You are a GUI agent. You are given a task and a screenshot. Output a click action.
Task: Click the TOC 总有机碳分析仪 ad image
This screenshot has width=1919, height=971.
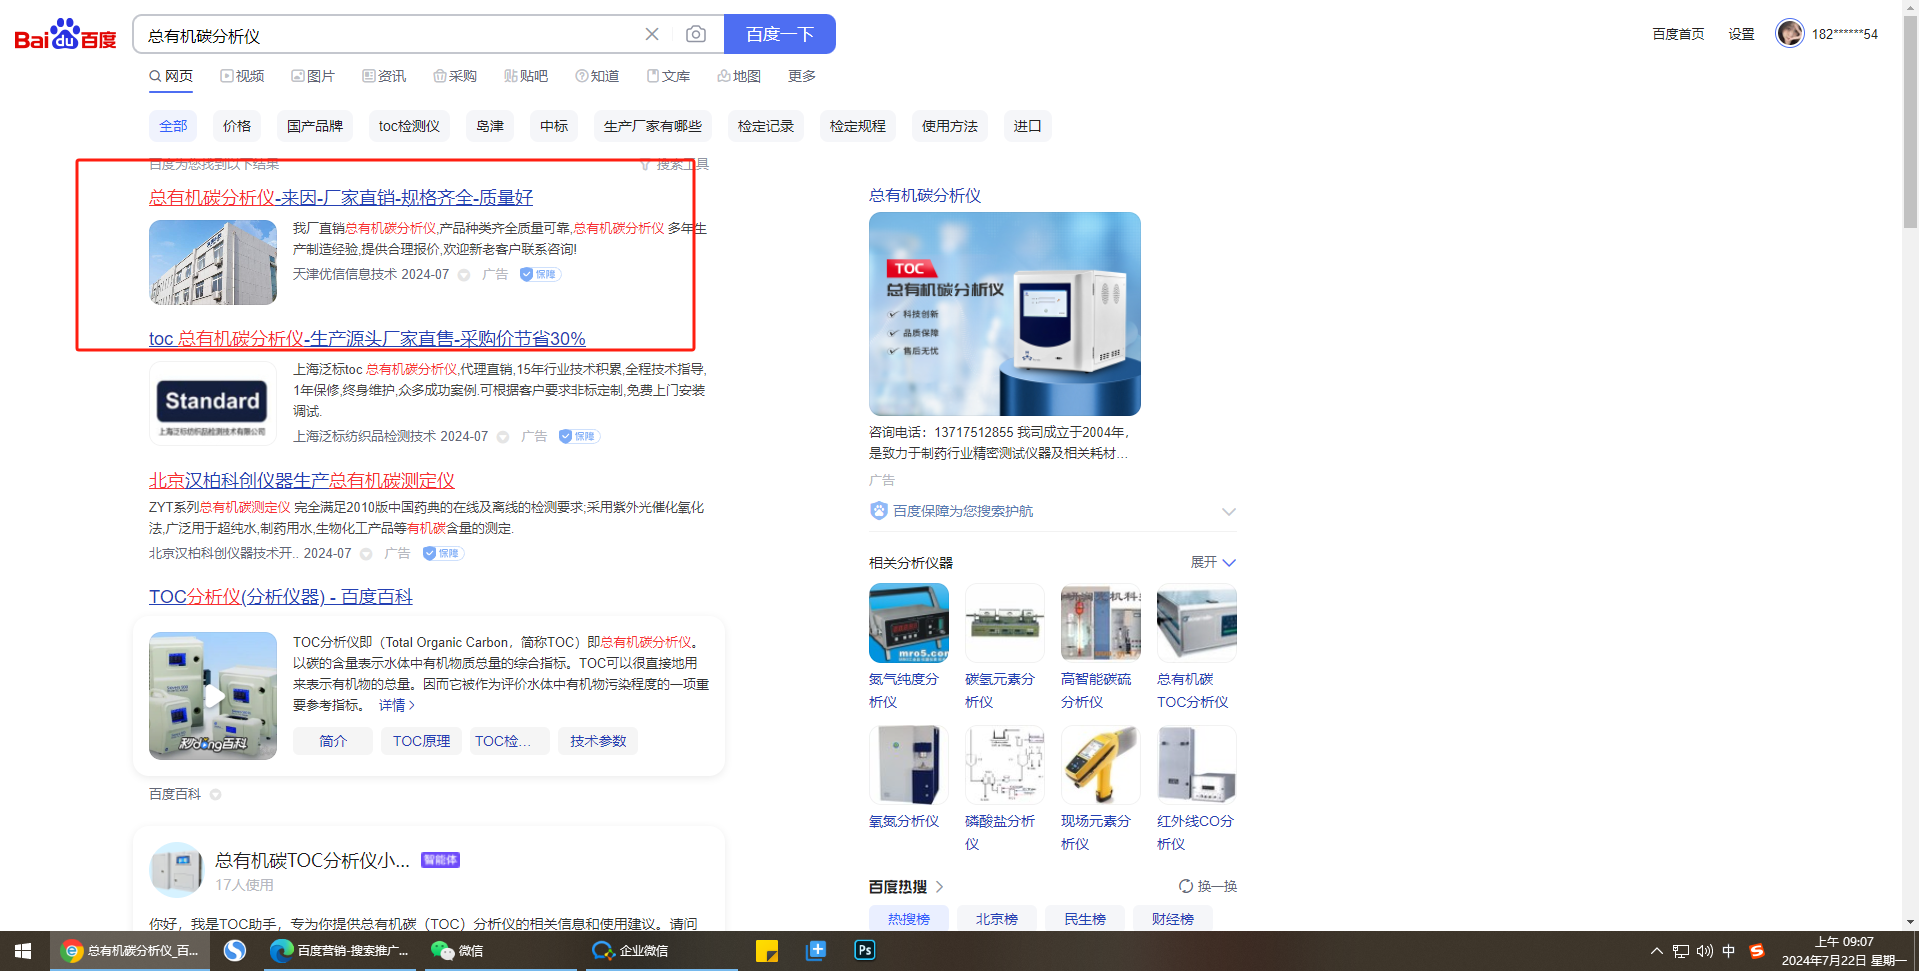[1005, 314]
